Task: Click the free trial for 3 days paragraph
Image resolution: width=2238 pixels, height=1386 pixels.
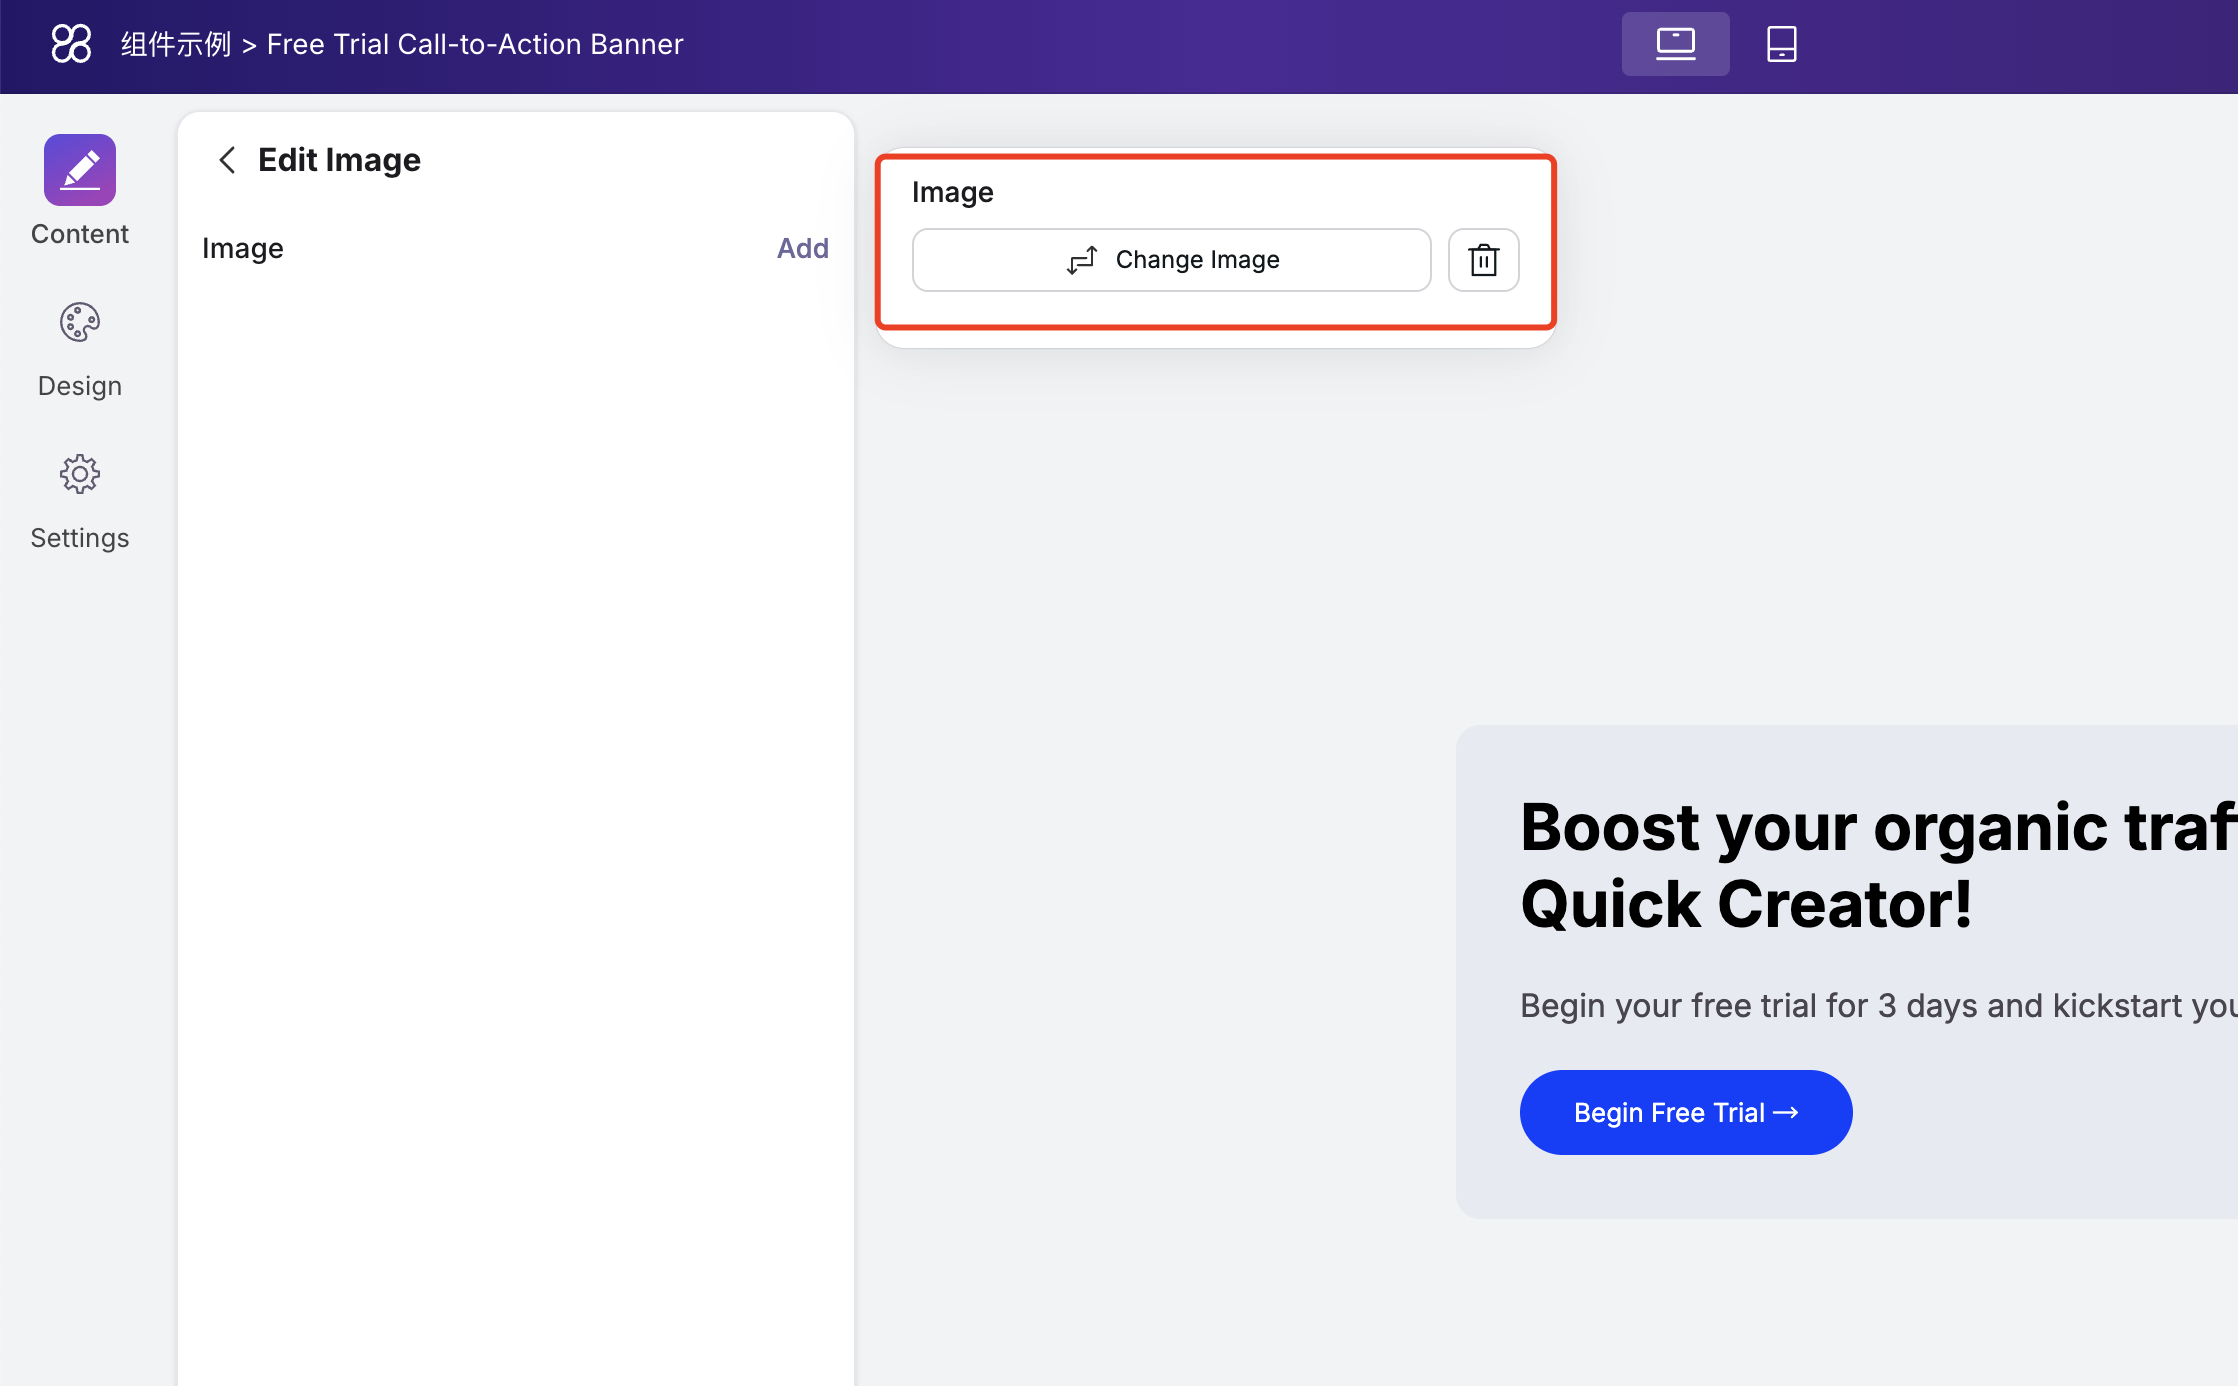Action: click(1878, 1005)
